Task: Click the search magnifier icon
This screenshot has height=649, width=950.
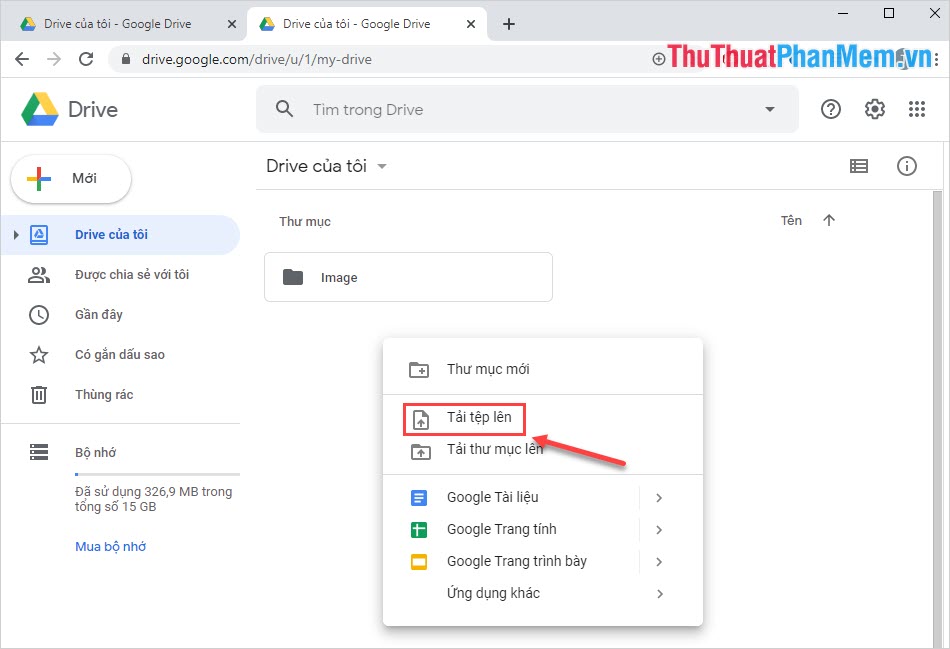Action: pos(284,109)
